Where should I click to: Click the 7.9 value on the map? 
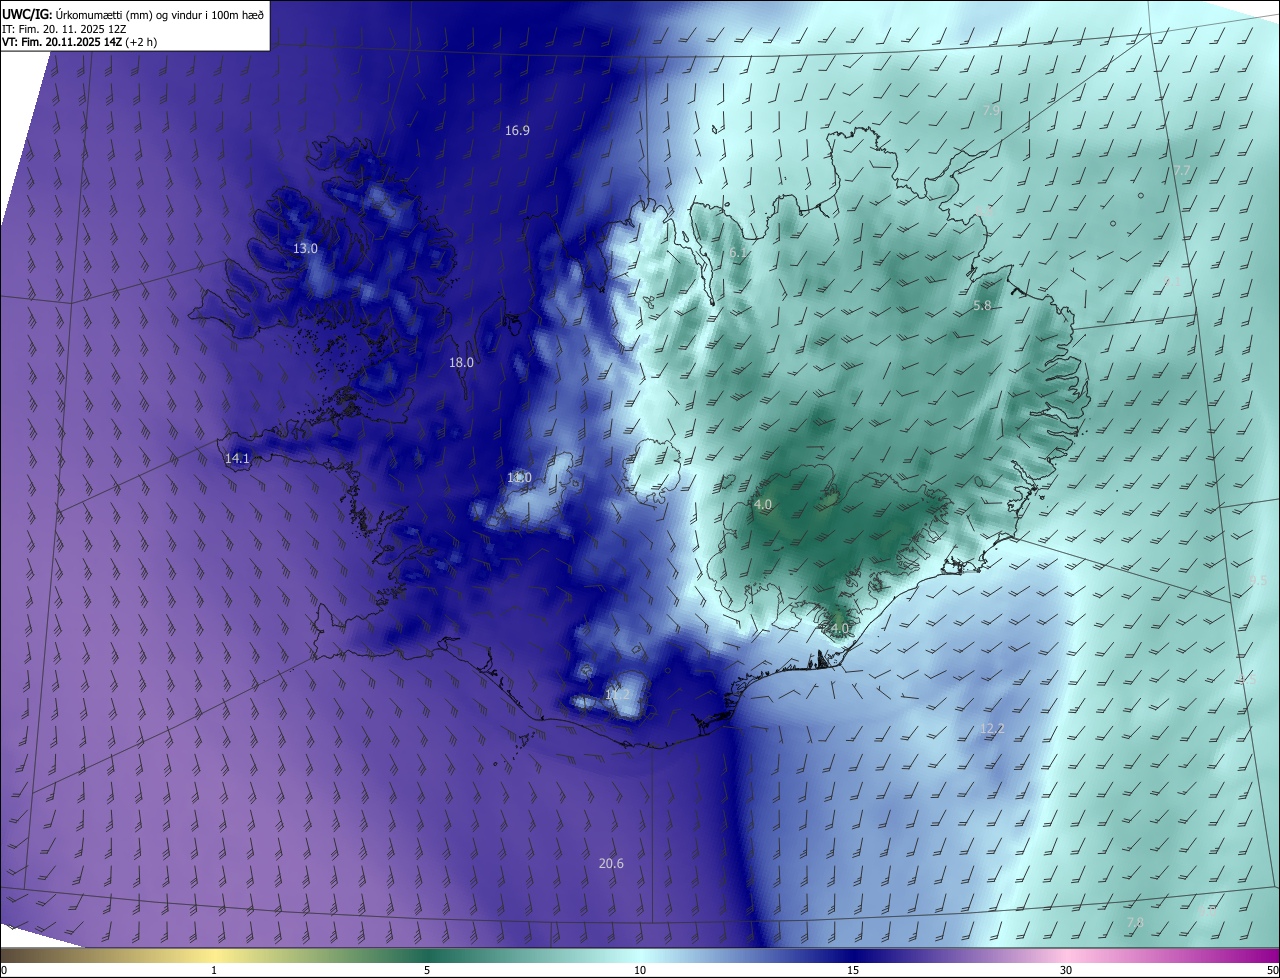click(991, 111)
